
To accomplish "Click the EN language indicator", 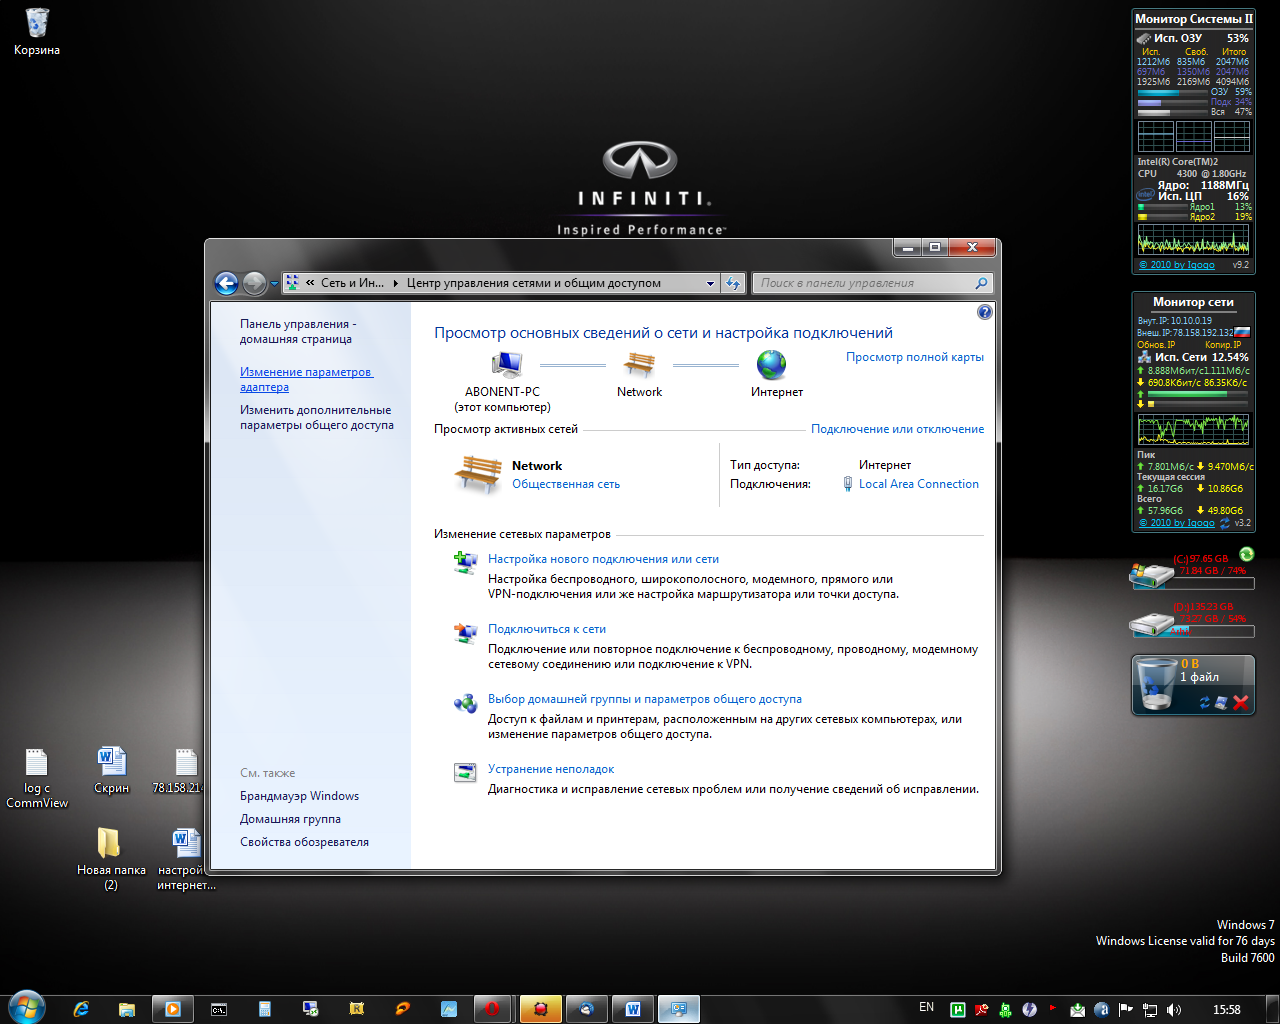I will 926,1008.
